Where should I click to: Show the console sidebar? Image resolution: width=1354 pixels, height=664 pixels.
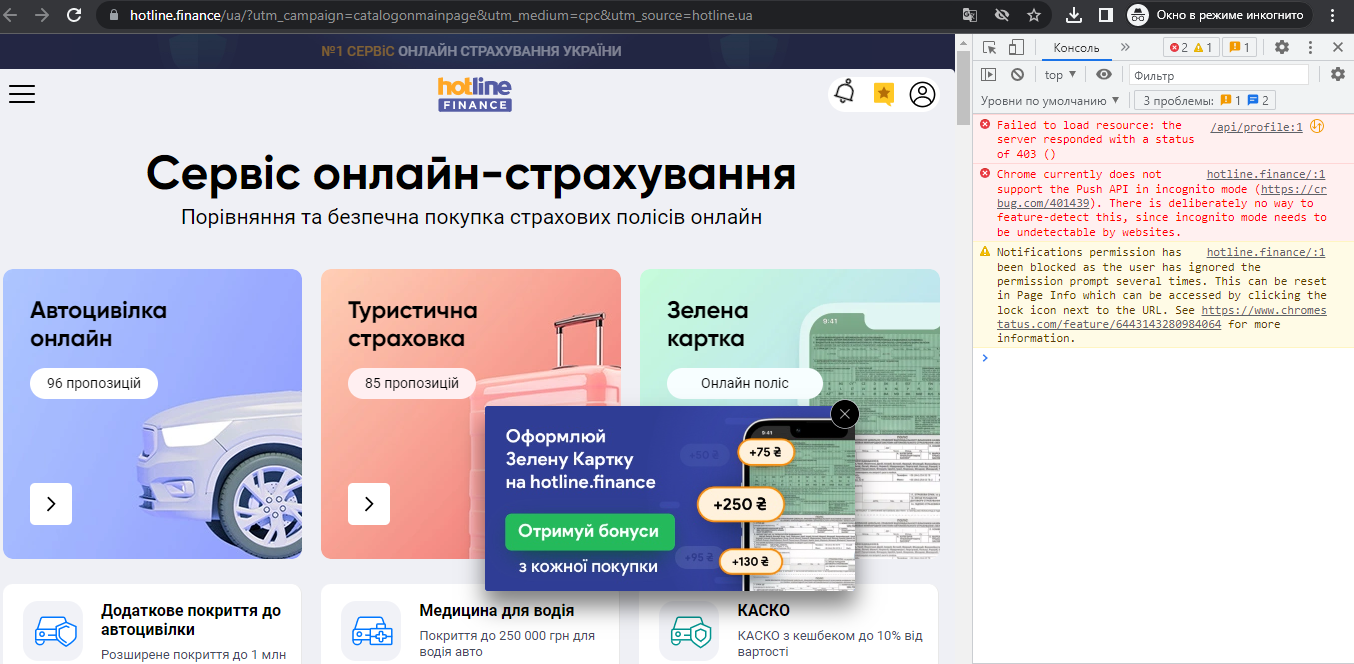click(x=989, y=74)
